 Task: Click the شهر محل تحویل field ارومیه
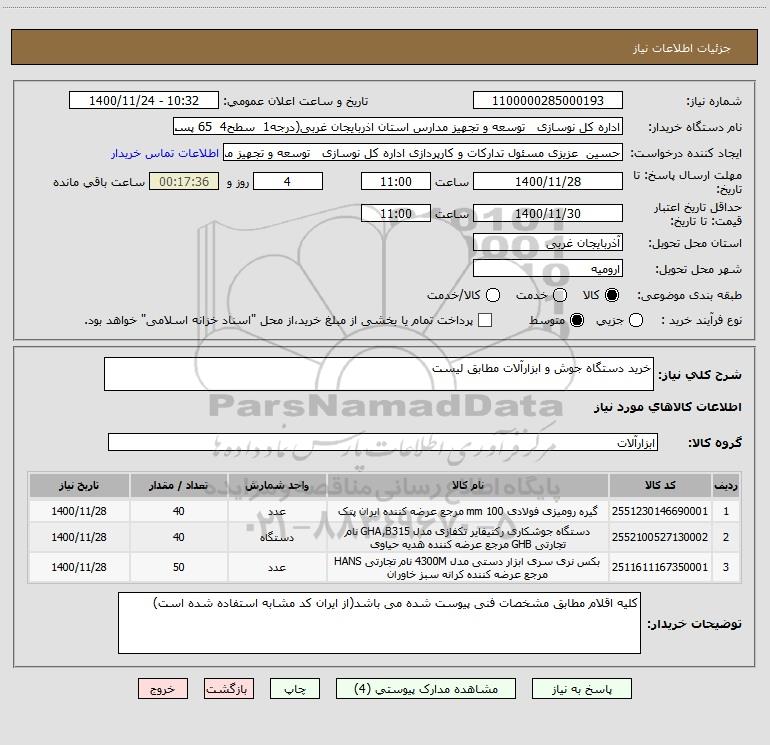[x=548, y=269]
